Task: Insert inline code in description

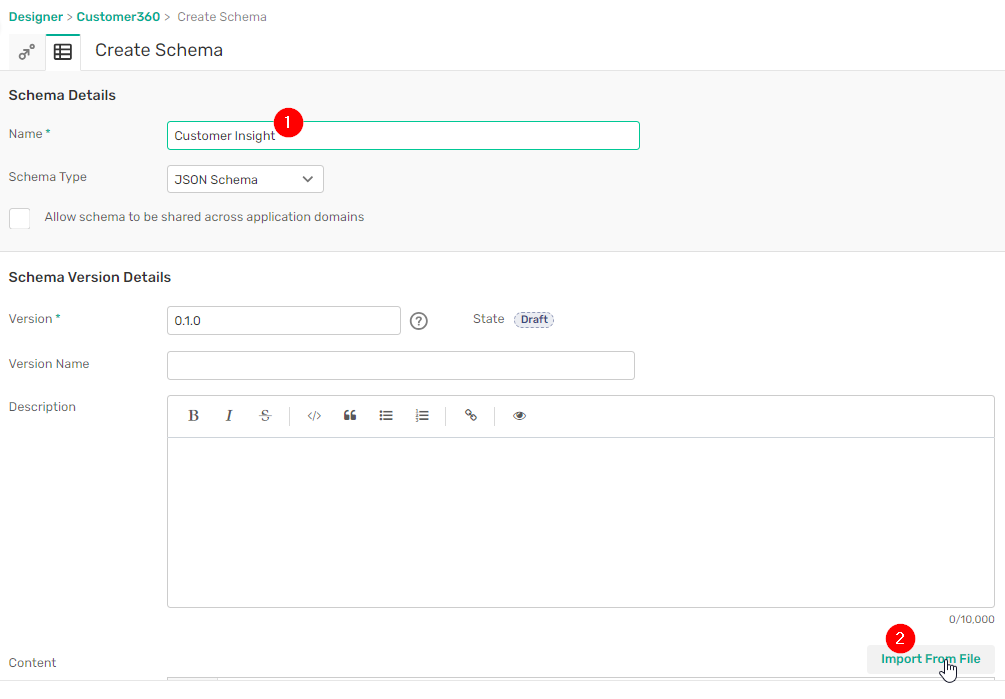Action: 314,416
